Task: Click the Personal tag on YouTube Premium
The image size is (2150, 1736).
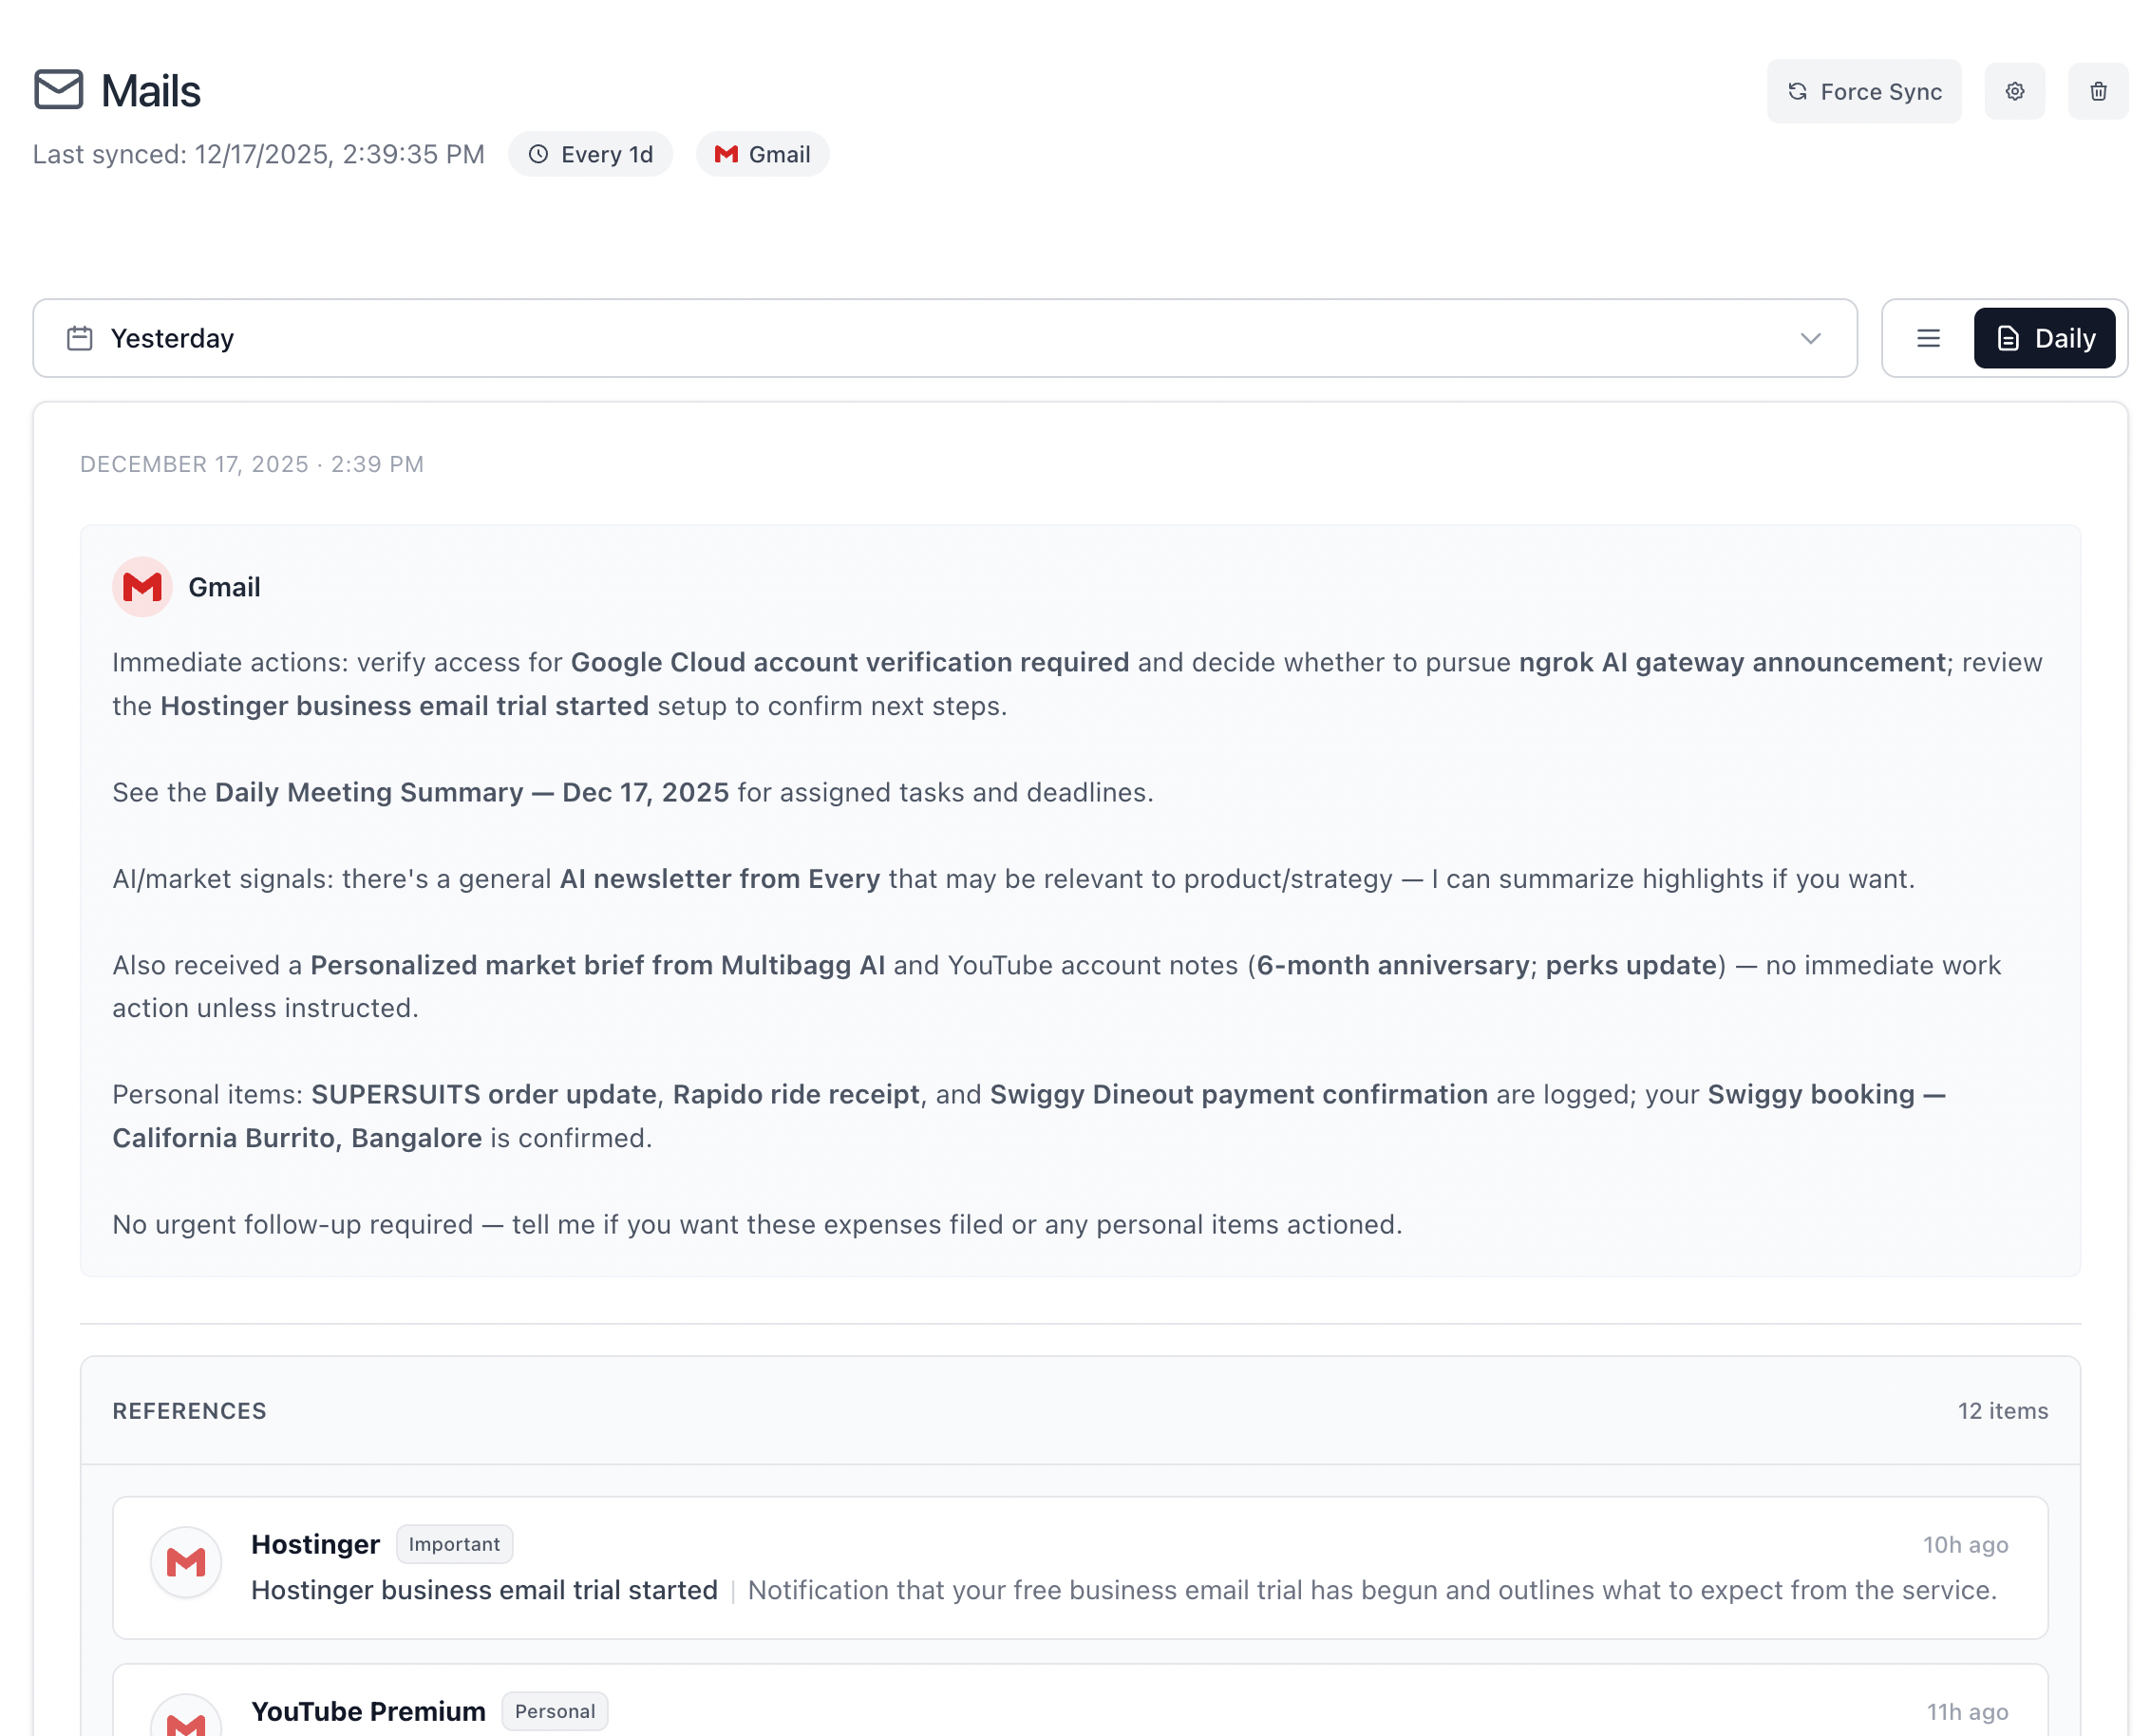Action: 554,1710
